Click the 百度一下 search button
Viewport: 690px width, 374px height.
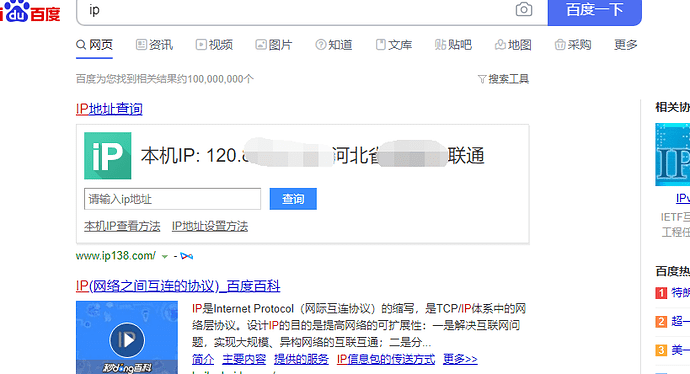pos(595,11)
